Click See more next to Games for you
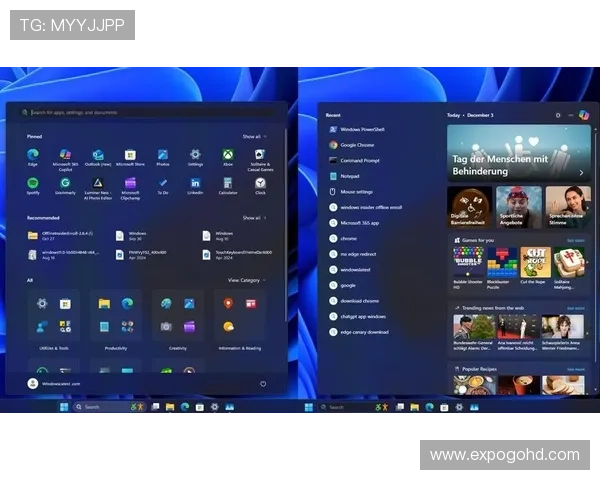600x480 pixels. [576, 240]
